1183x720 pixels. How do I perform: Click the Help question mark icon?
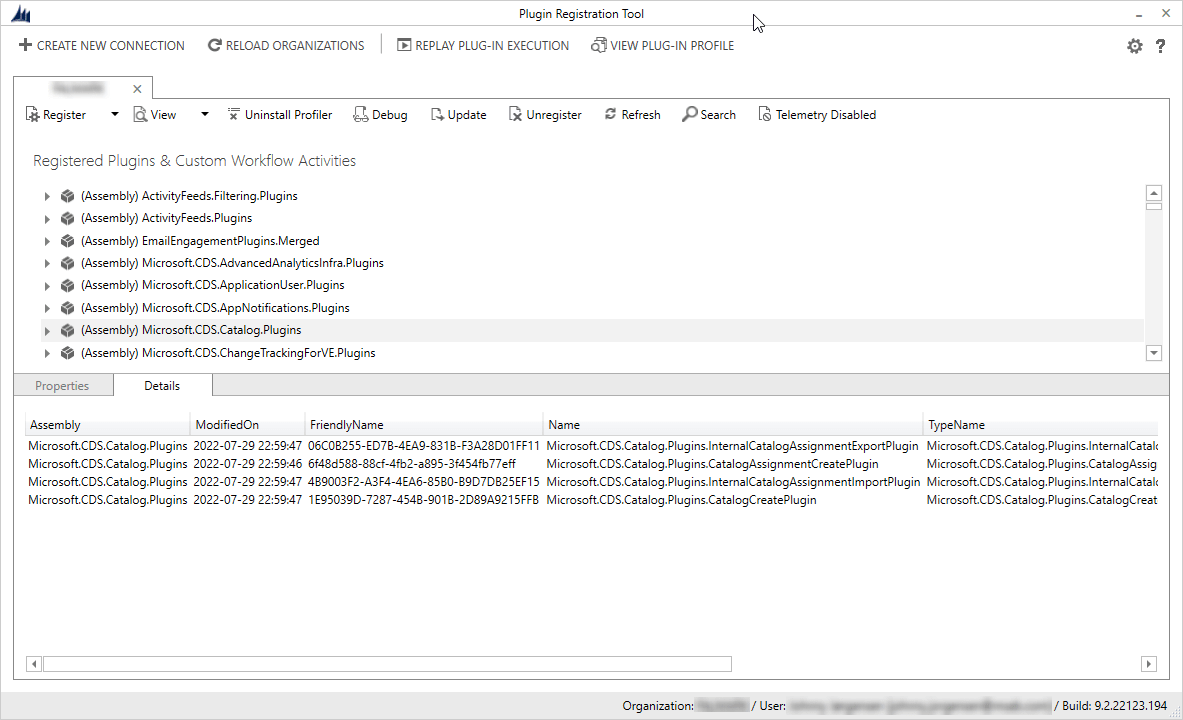tap(1160, 45)
